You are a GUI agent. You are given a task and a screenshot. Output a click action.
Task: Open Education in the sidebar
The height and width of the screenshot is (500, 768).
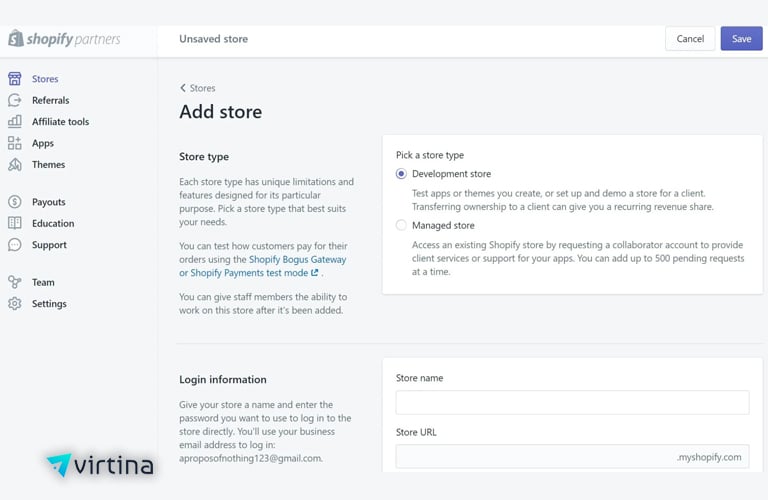(53, 224)
